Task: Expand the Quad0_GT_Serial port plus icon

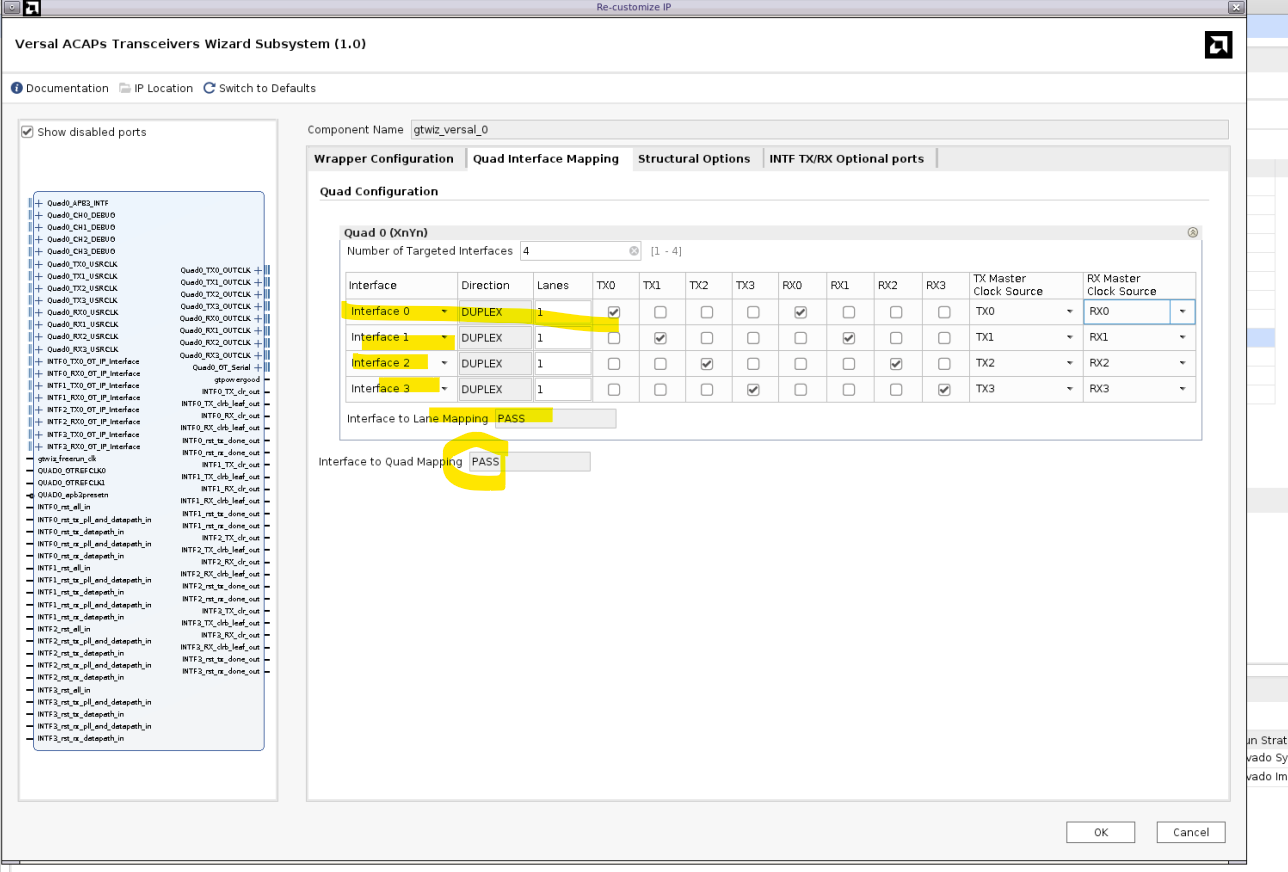Action: pyautogui.click(x=258, y=367)
